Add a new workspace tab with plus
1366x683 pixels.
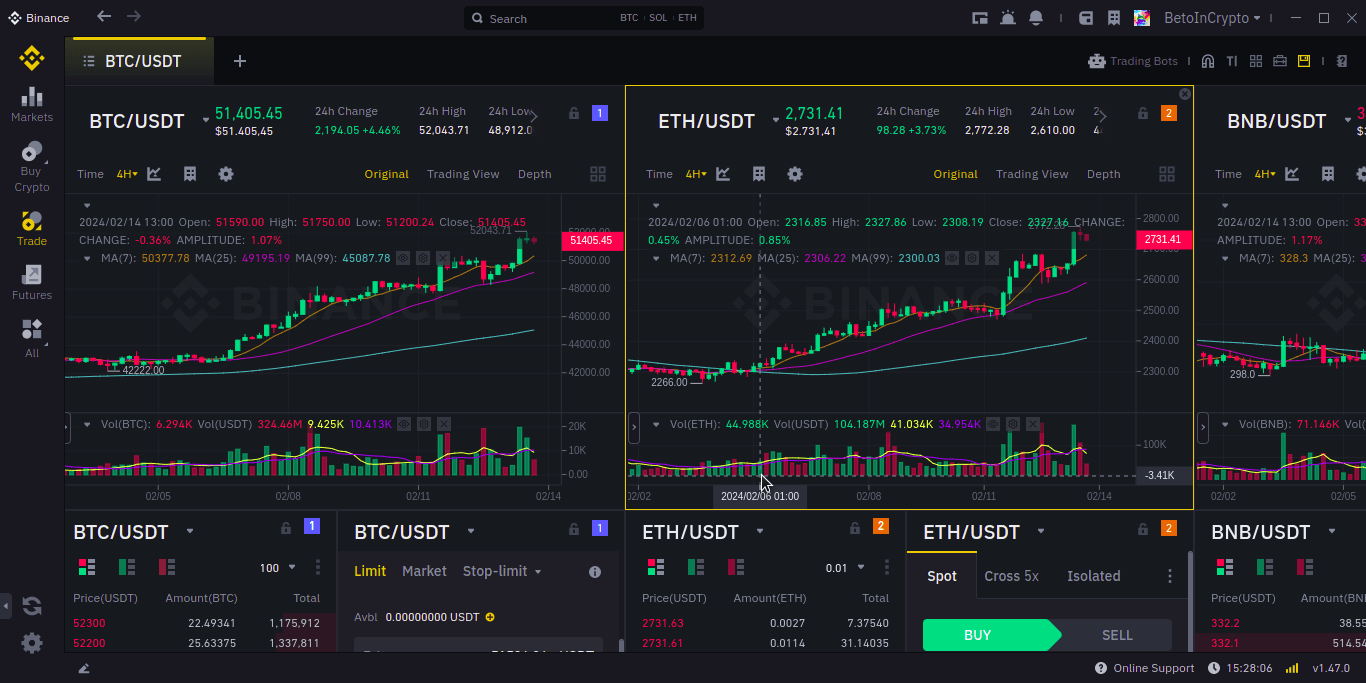tap(240, 61)
